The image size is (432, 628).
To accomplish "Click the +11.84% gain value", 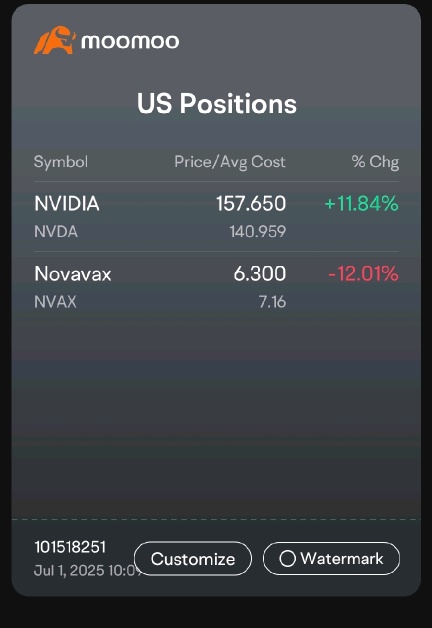I will coord(362,203).
